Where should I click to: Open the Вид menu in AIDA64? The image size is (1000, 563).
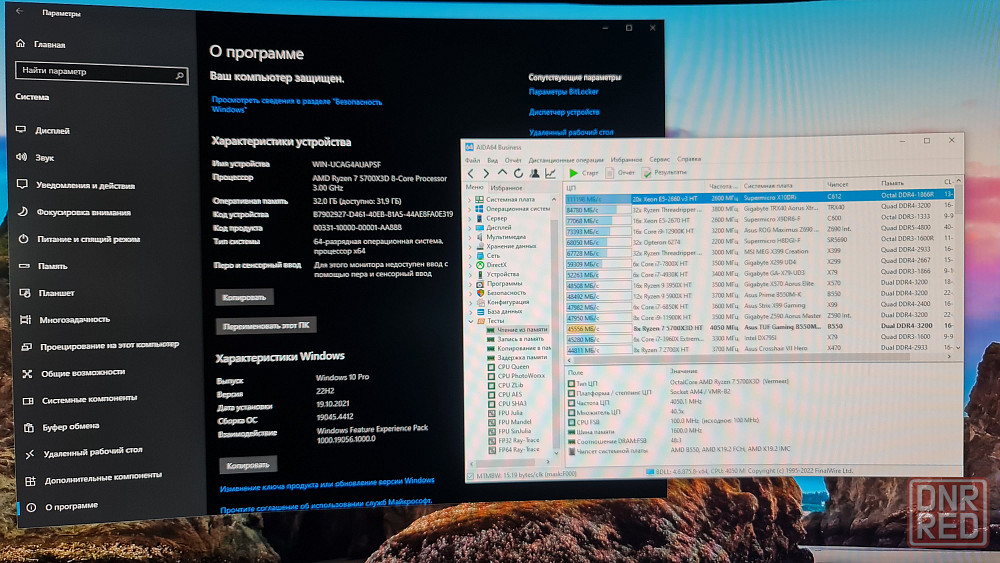(x=492, y=160)
